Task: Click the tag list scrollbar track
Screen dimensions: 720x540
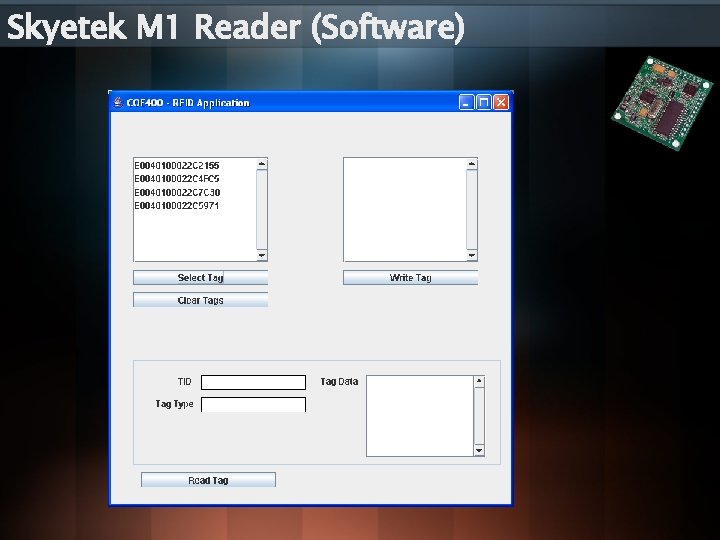Action: [262, 210]
